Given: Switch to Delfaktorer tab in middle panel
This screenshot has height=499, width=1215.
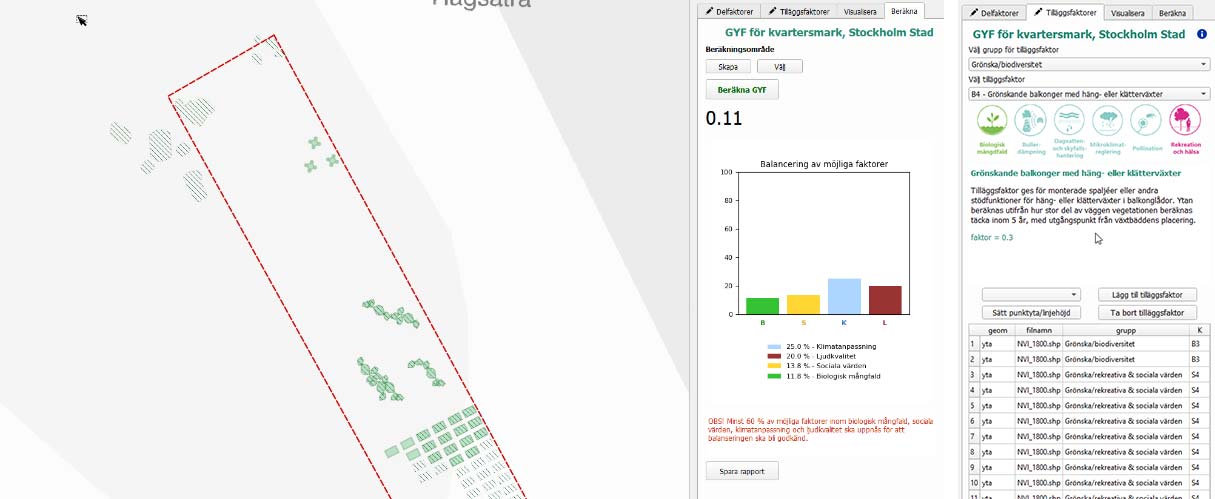Looking at the screenshot, I should (x=729, y=12).
